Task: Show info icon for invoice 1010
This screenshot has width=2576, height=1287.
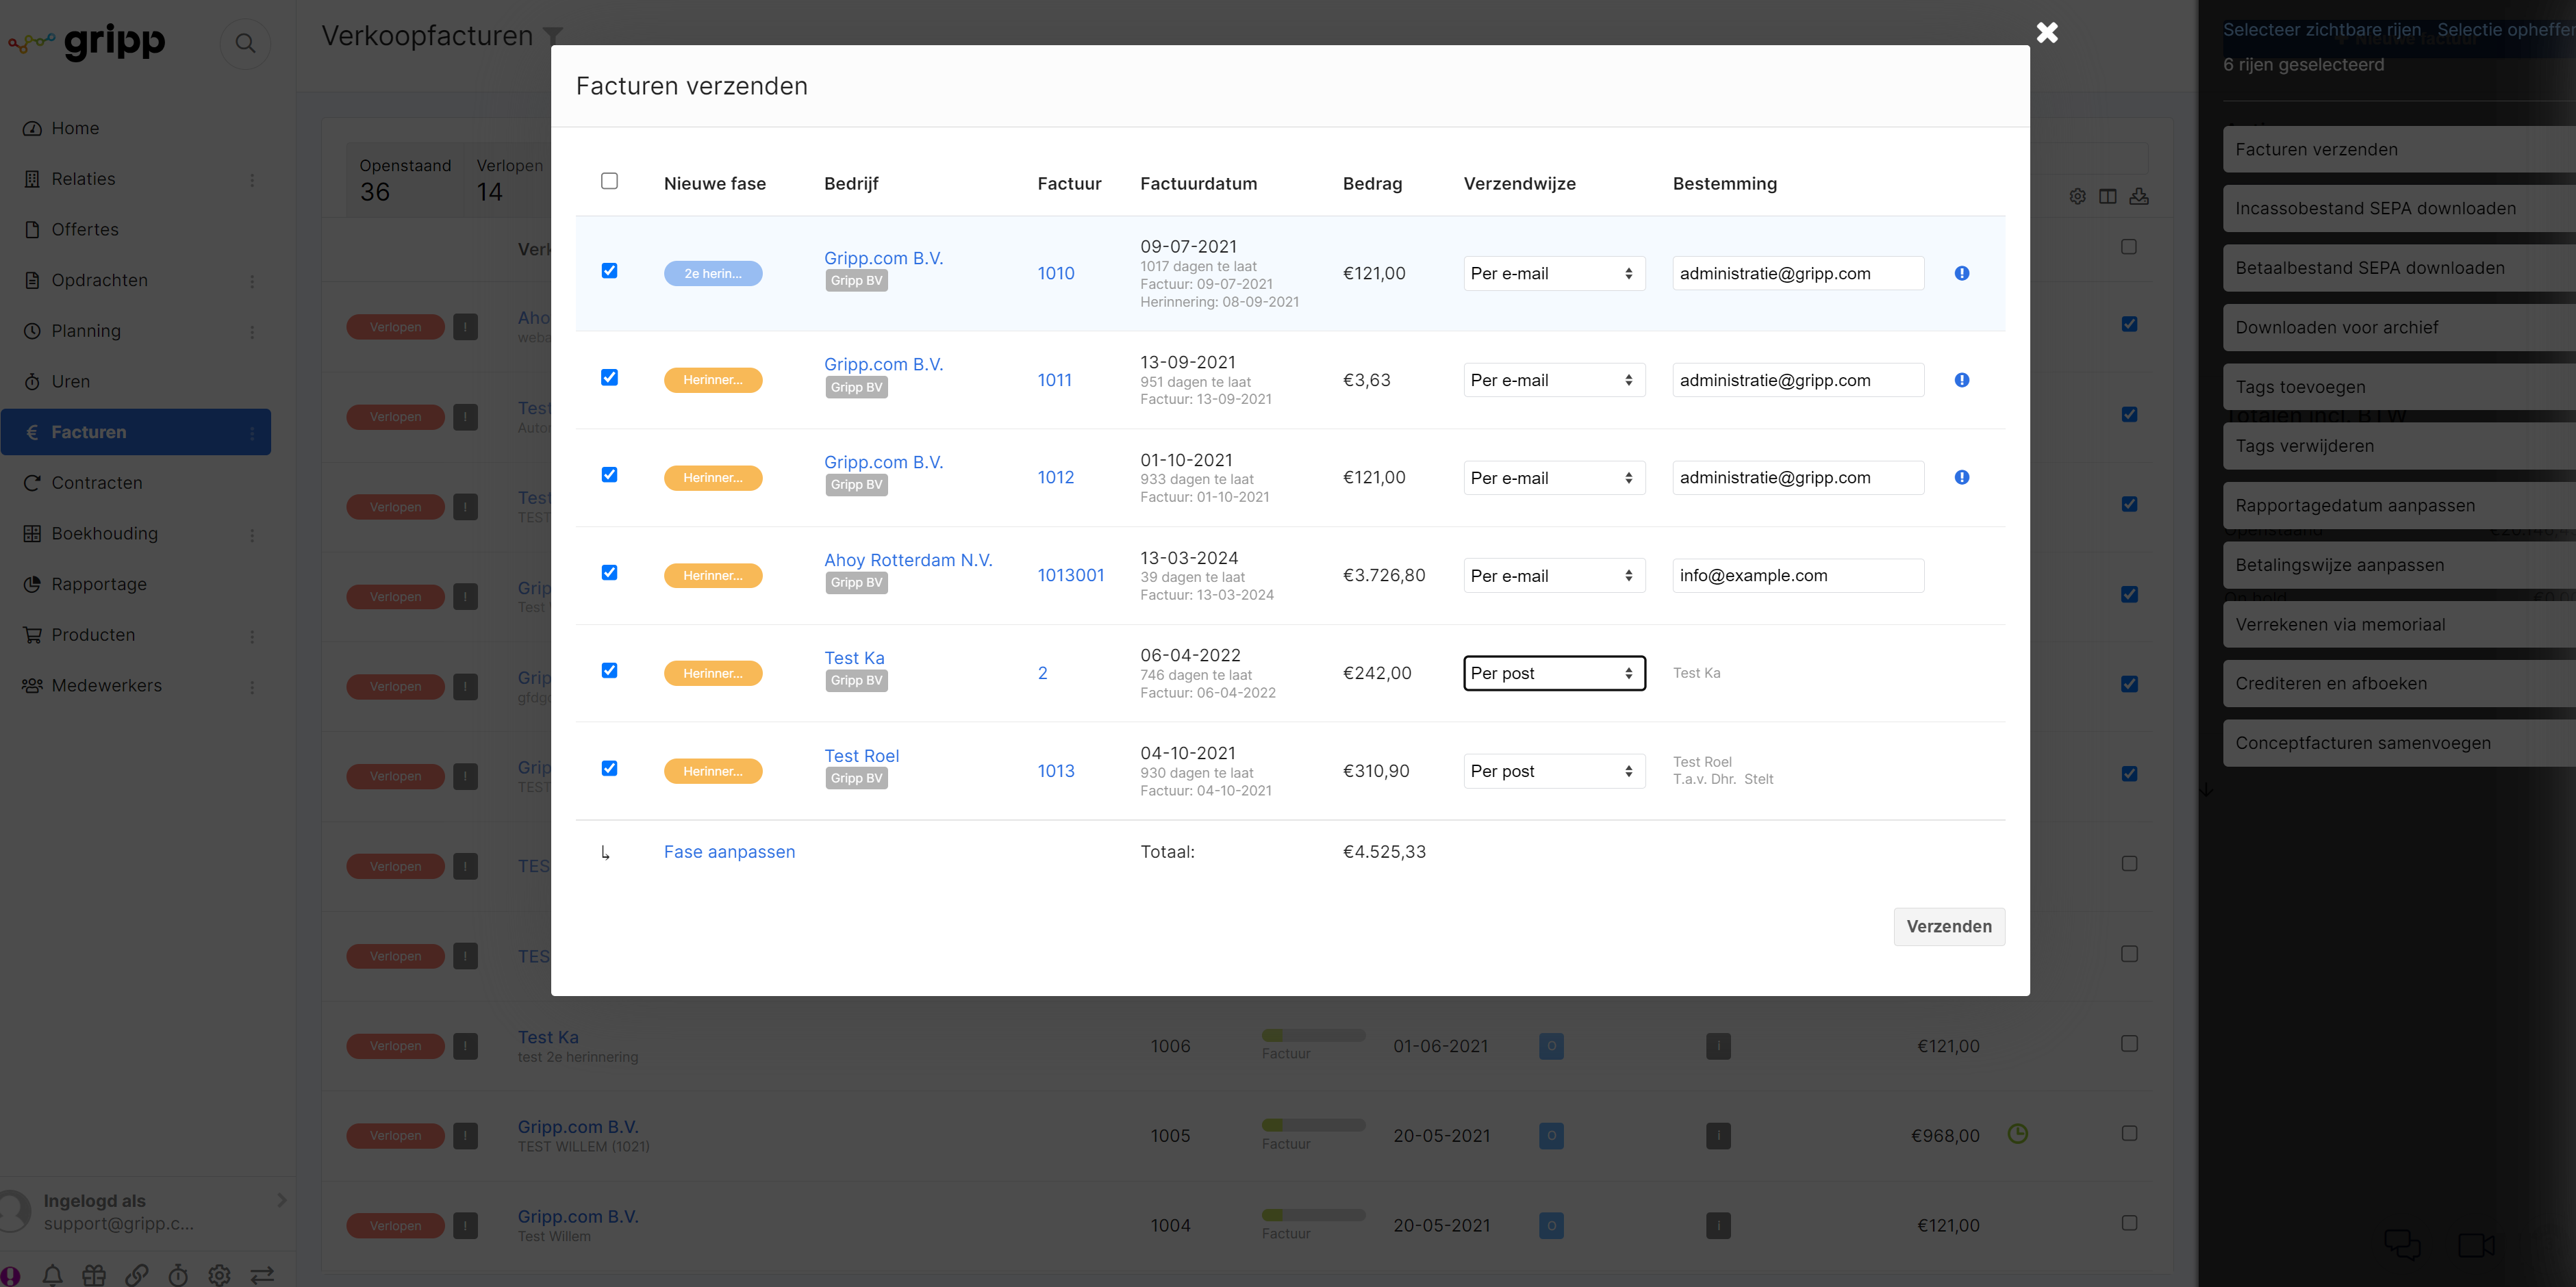Action: coord(1961,273)
